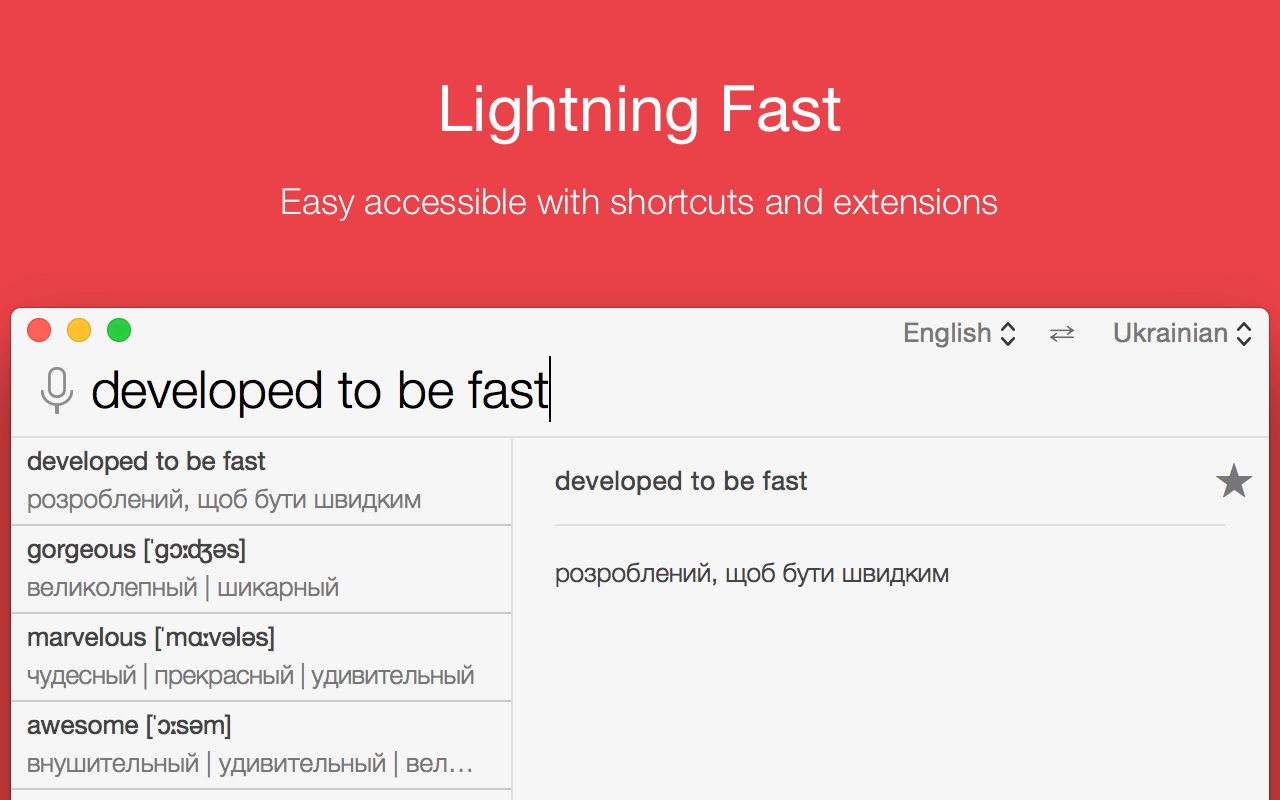Maximize the window using the green button

(x=119, y=330)
